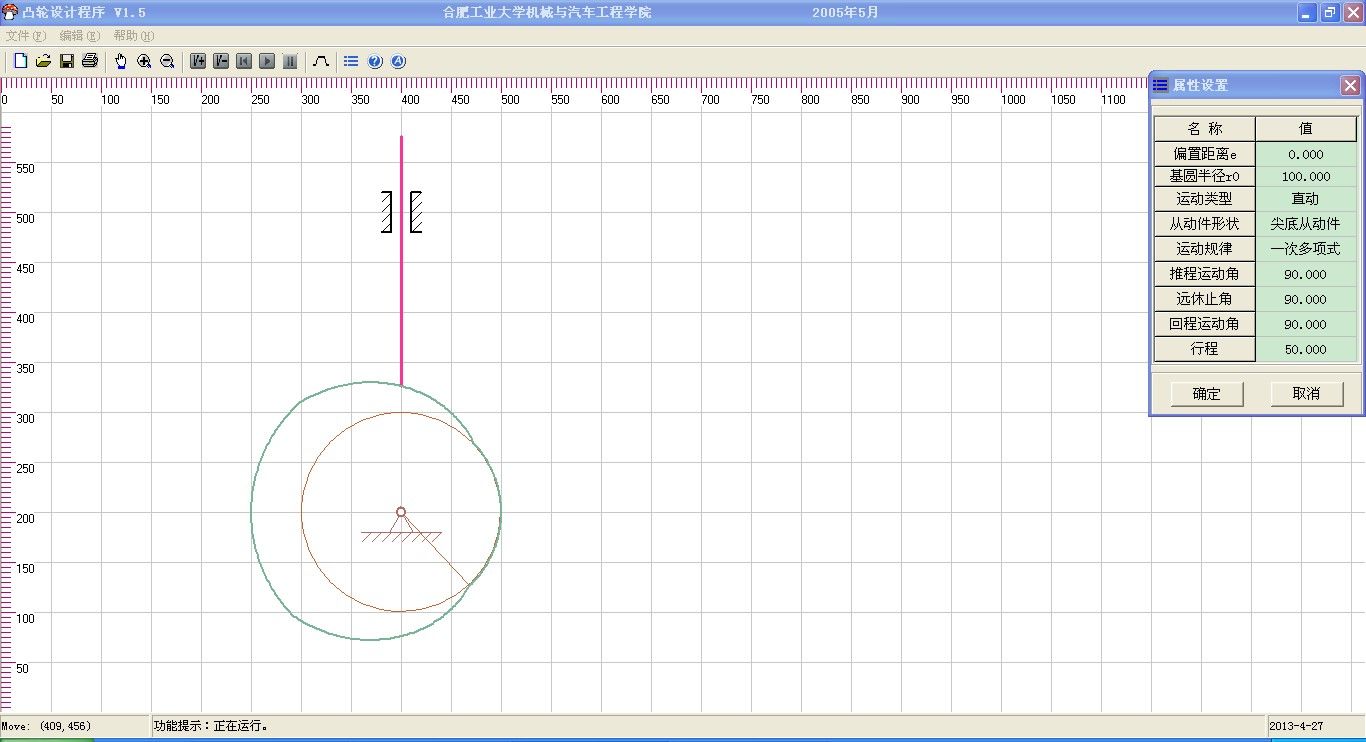Click the 取消 button
Viewport: 1366px width, 742px height.
pos(1306,394)
